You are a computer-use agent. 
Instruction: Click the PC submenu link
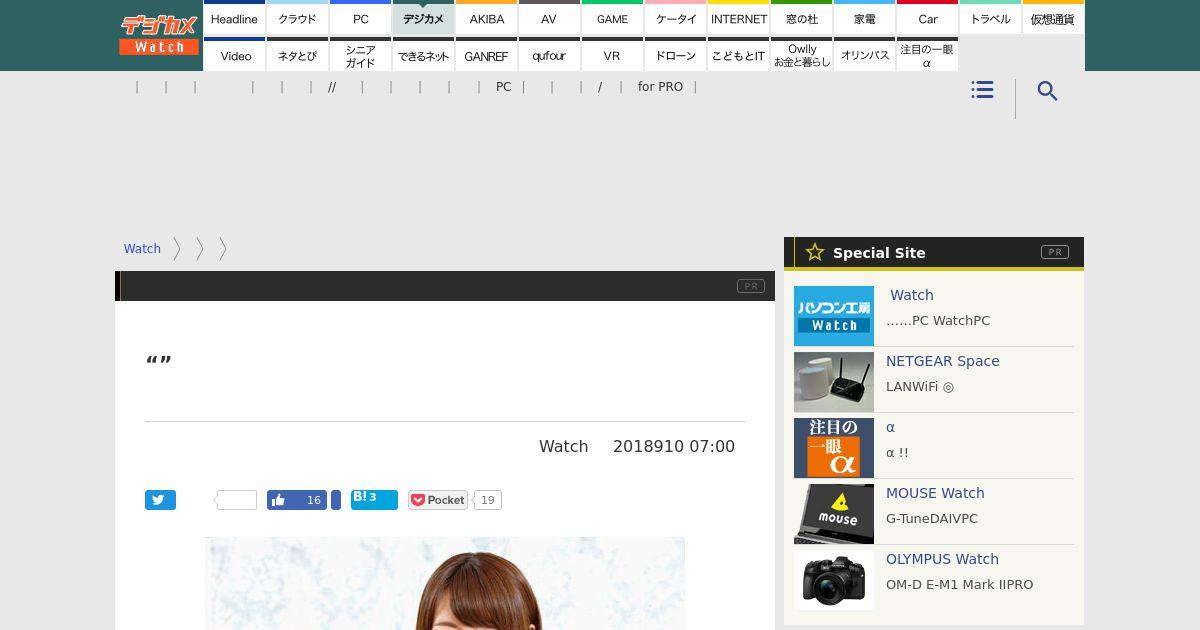click(503, 87)
